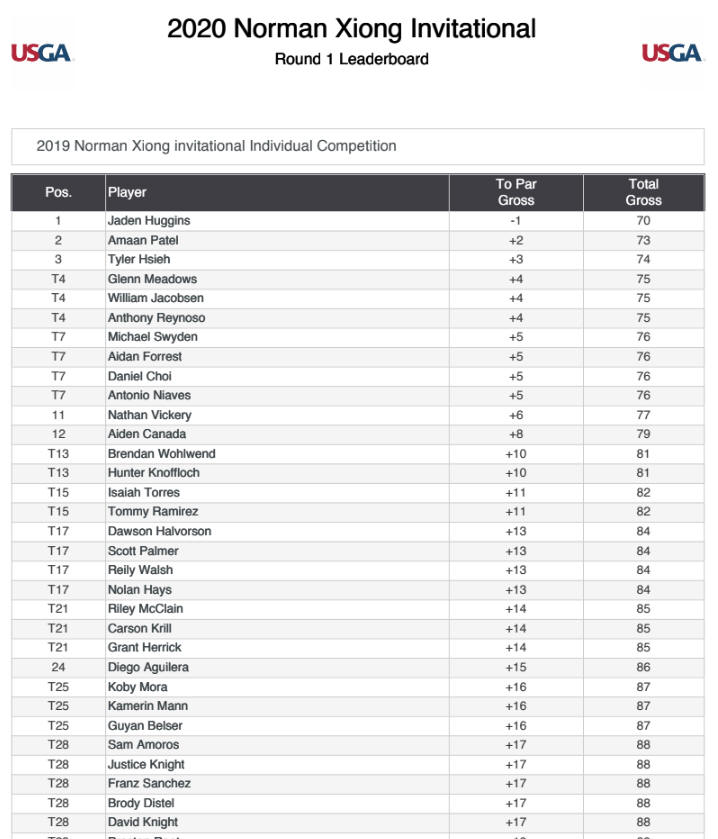Screen dimensions: 718x839
Task: Click Dawson Halvorson's name
Action: coord(159,531)
